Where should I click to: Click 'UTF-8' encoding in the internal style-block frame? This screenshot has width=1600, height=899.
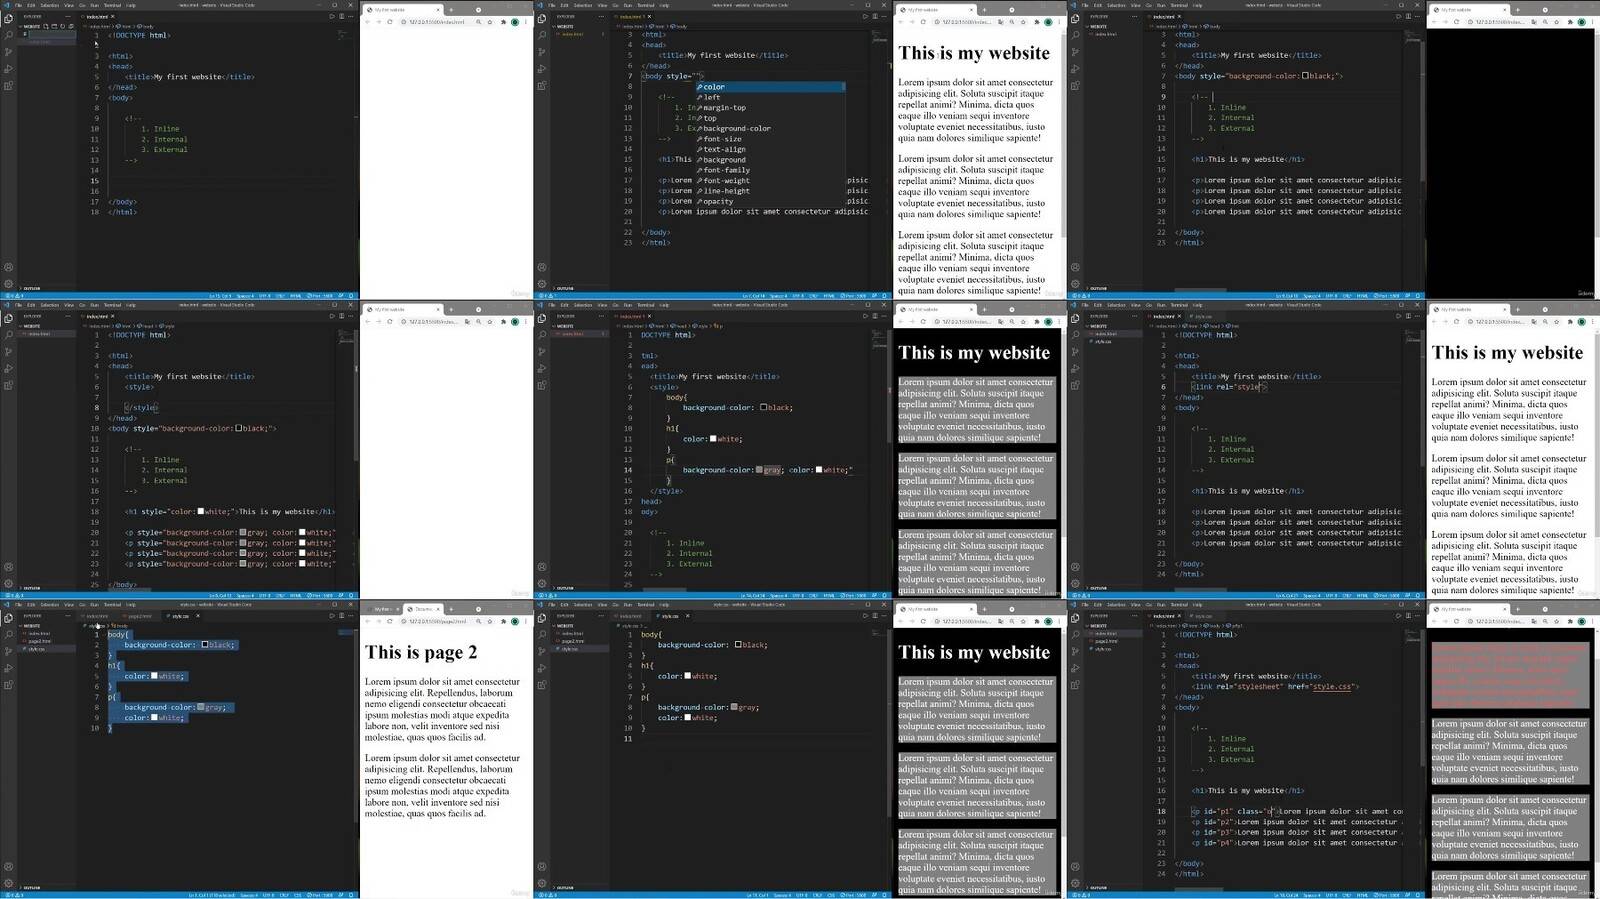point(799,596)
